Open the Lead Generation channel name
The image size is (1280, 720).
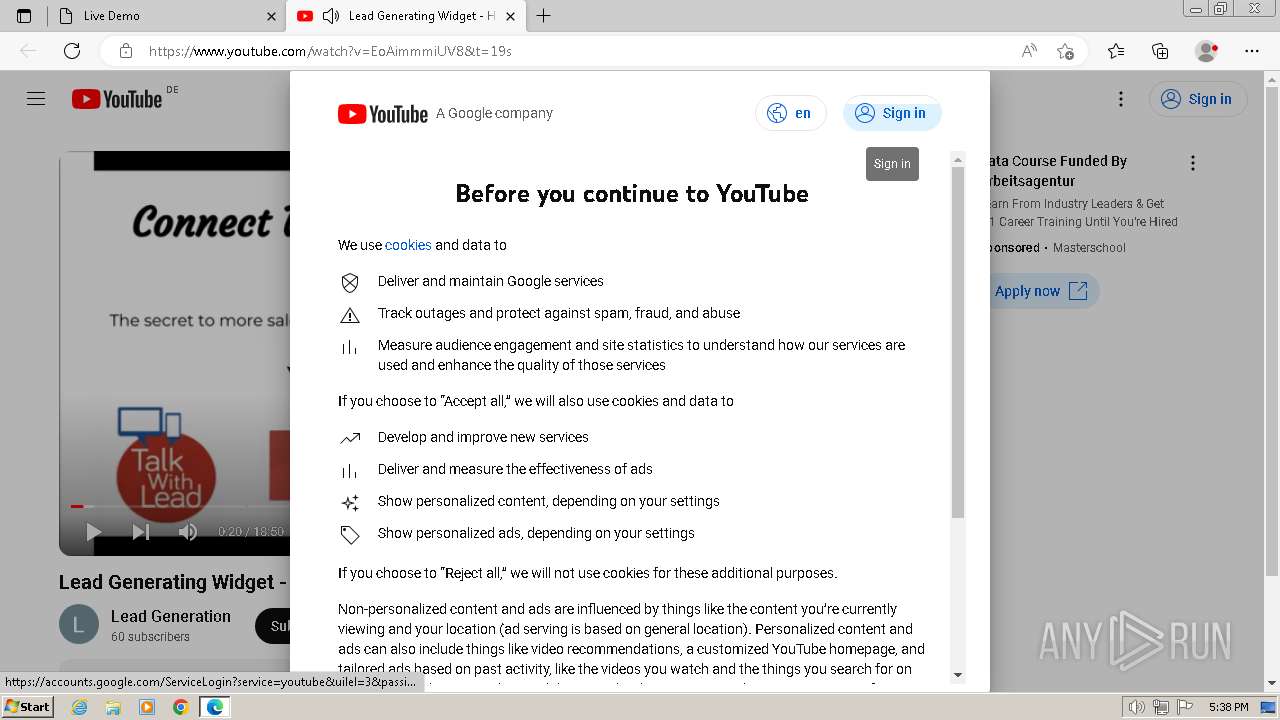tap(171, 616)
